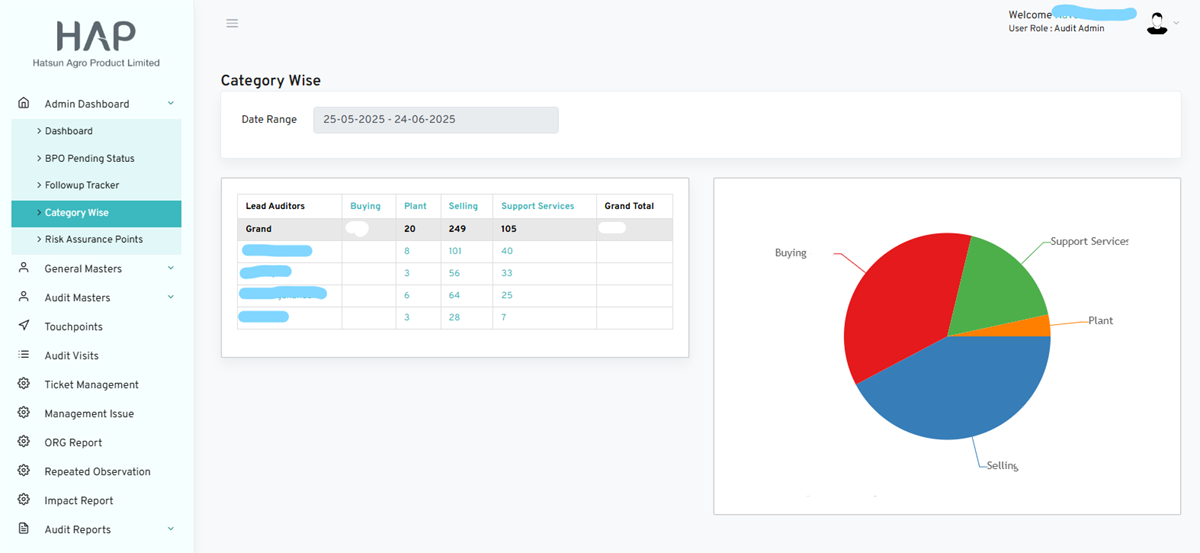Click the Audit Visits list icon
Image resolution: width=1200 pixels, height=553 pixels.
(x=24, y=355)
